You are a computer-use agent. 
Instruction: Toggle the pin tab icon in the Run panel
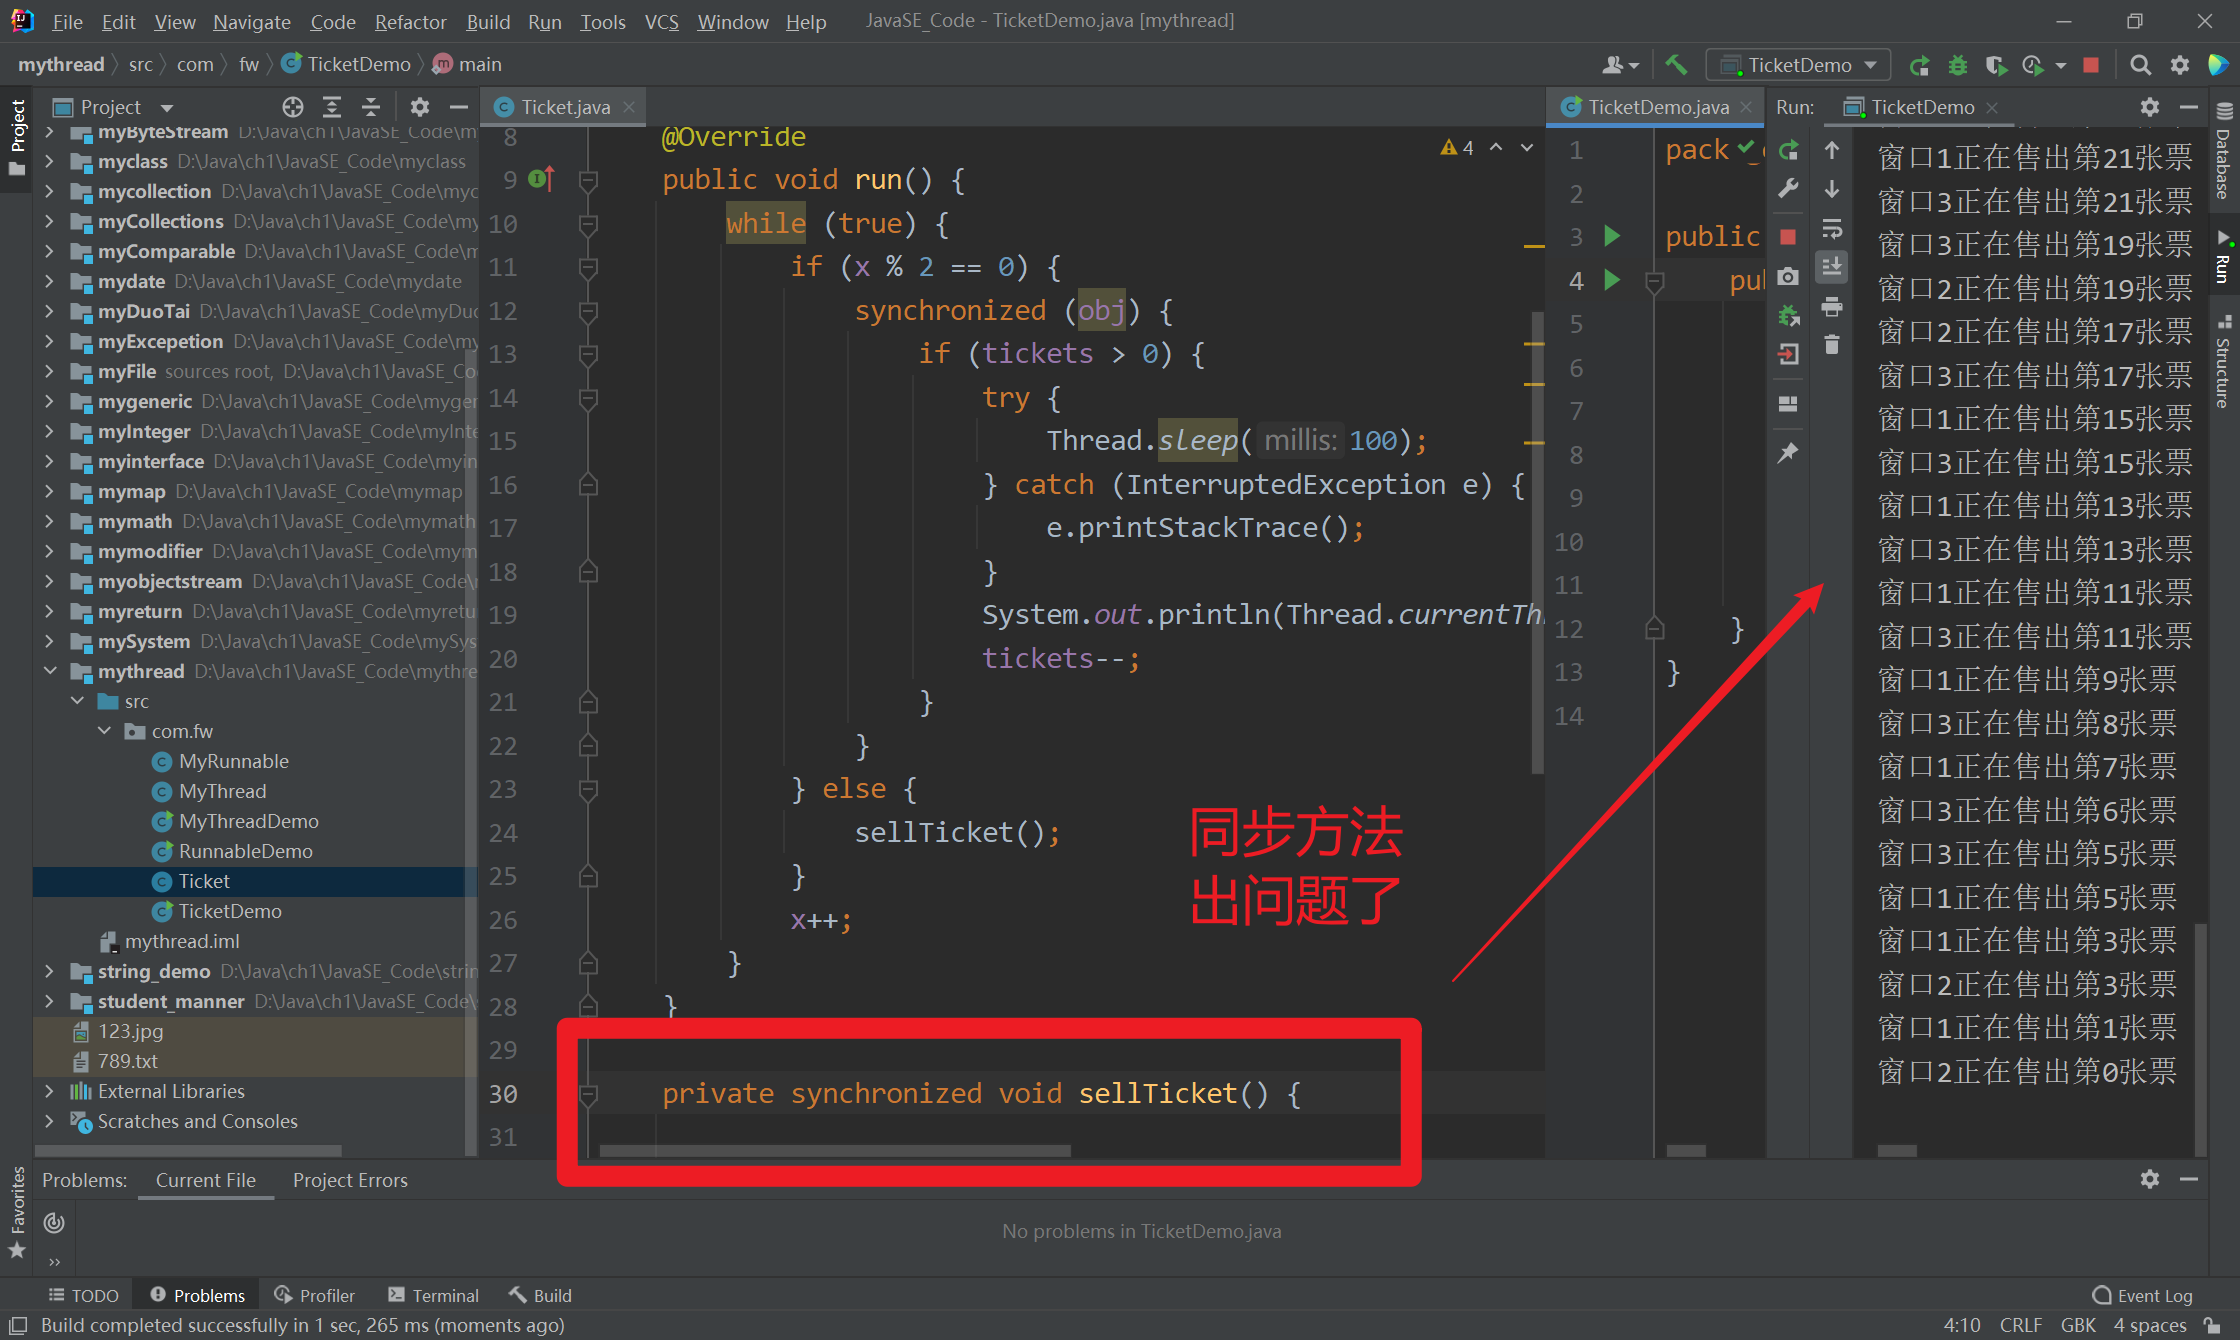click(1789, 453)
